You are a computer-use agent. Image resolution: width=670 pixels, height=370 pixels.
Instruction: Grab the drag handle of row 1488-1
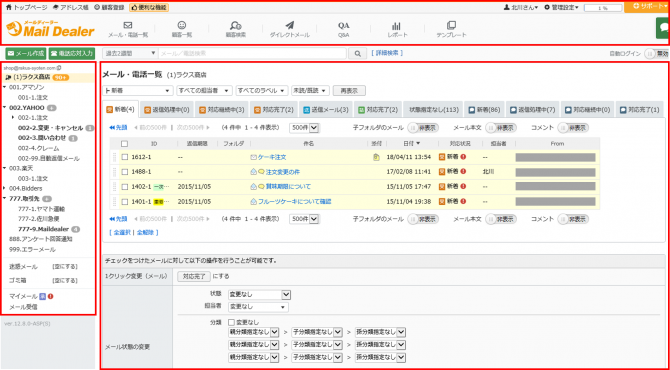pos(114,172)
